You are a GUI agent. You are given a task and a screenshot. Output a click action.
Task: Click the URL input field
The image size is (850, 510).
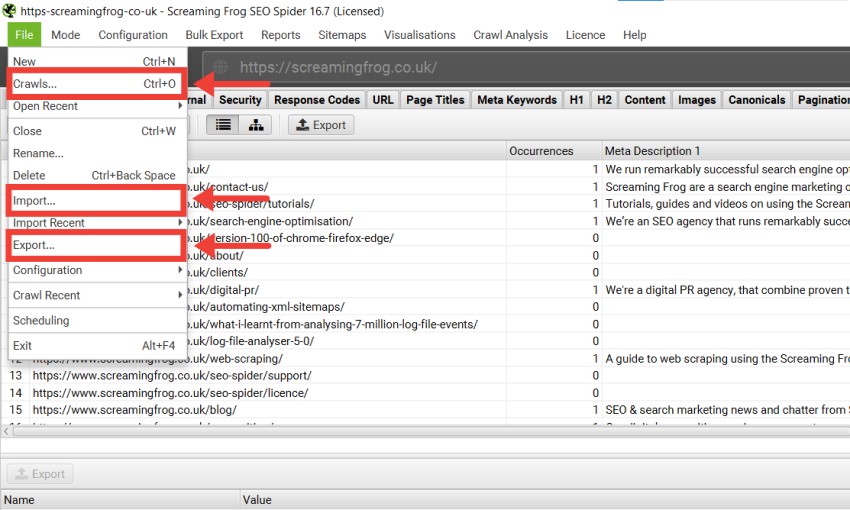click(526, 67)
